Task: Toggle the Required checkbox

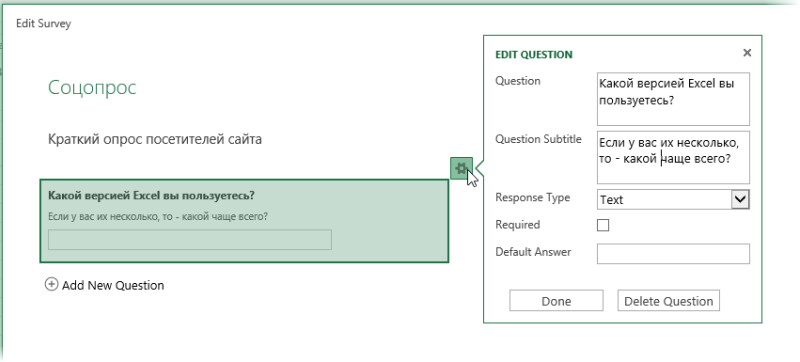Action: click(x=603, y=225)
